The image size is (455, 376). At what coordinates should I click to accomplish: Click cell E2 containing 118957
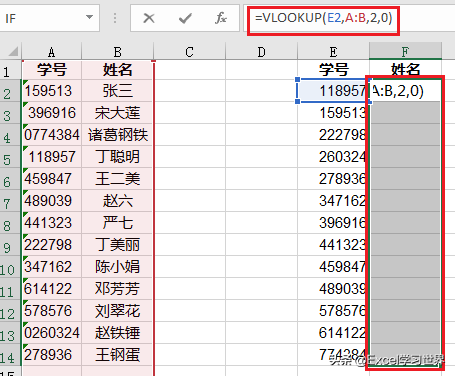tap(333, 91)
